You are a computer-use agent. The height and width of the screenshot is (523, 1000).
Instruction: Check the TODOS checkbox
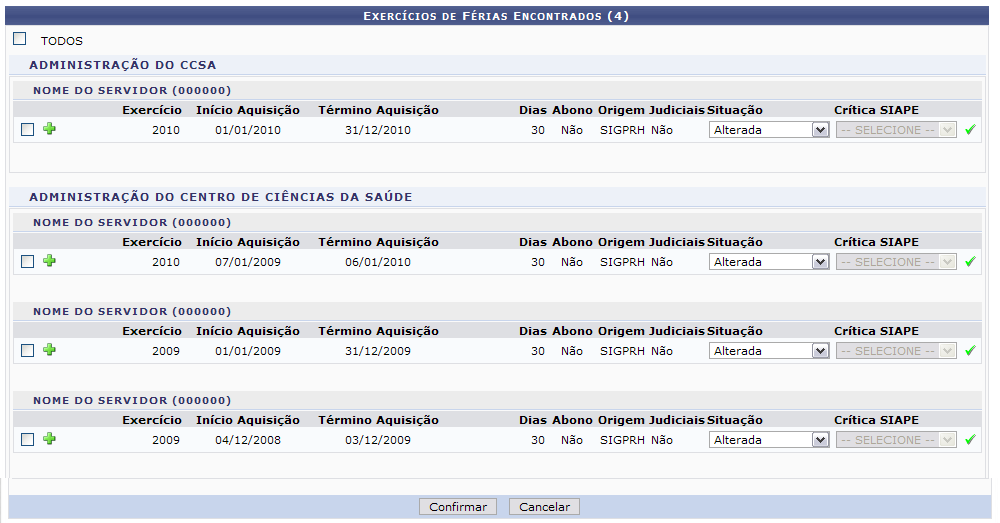point(20,40)
